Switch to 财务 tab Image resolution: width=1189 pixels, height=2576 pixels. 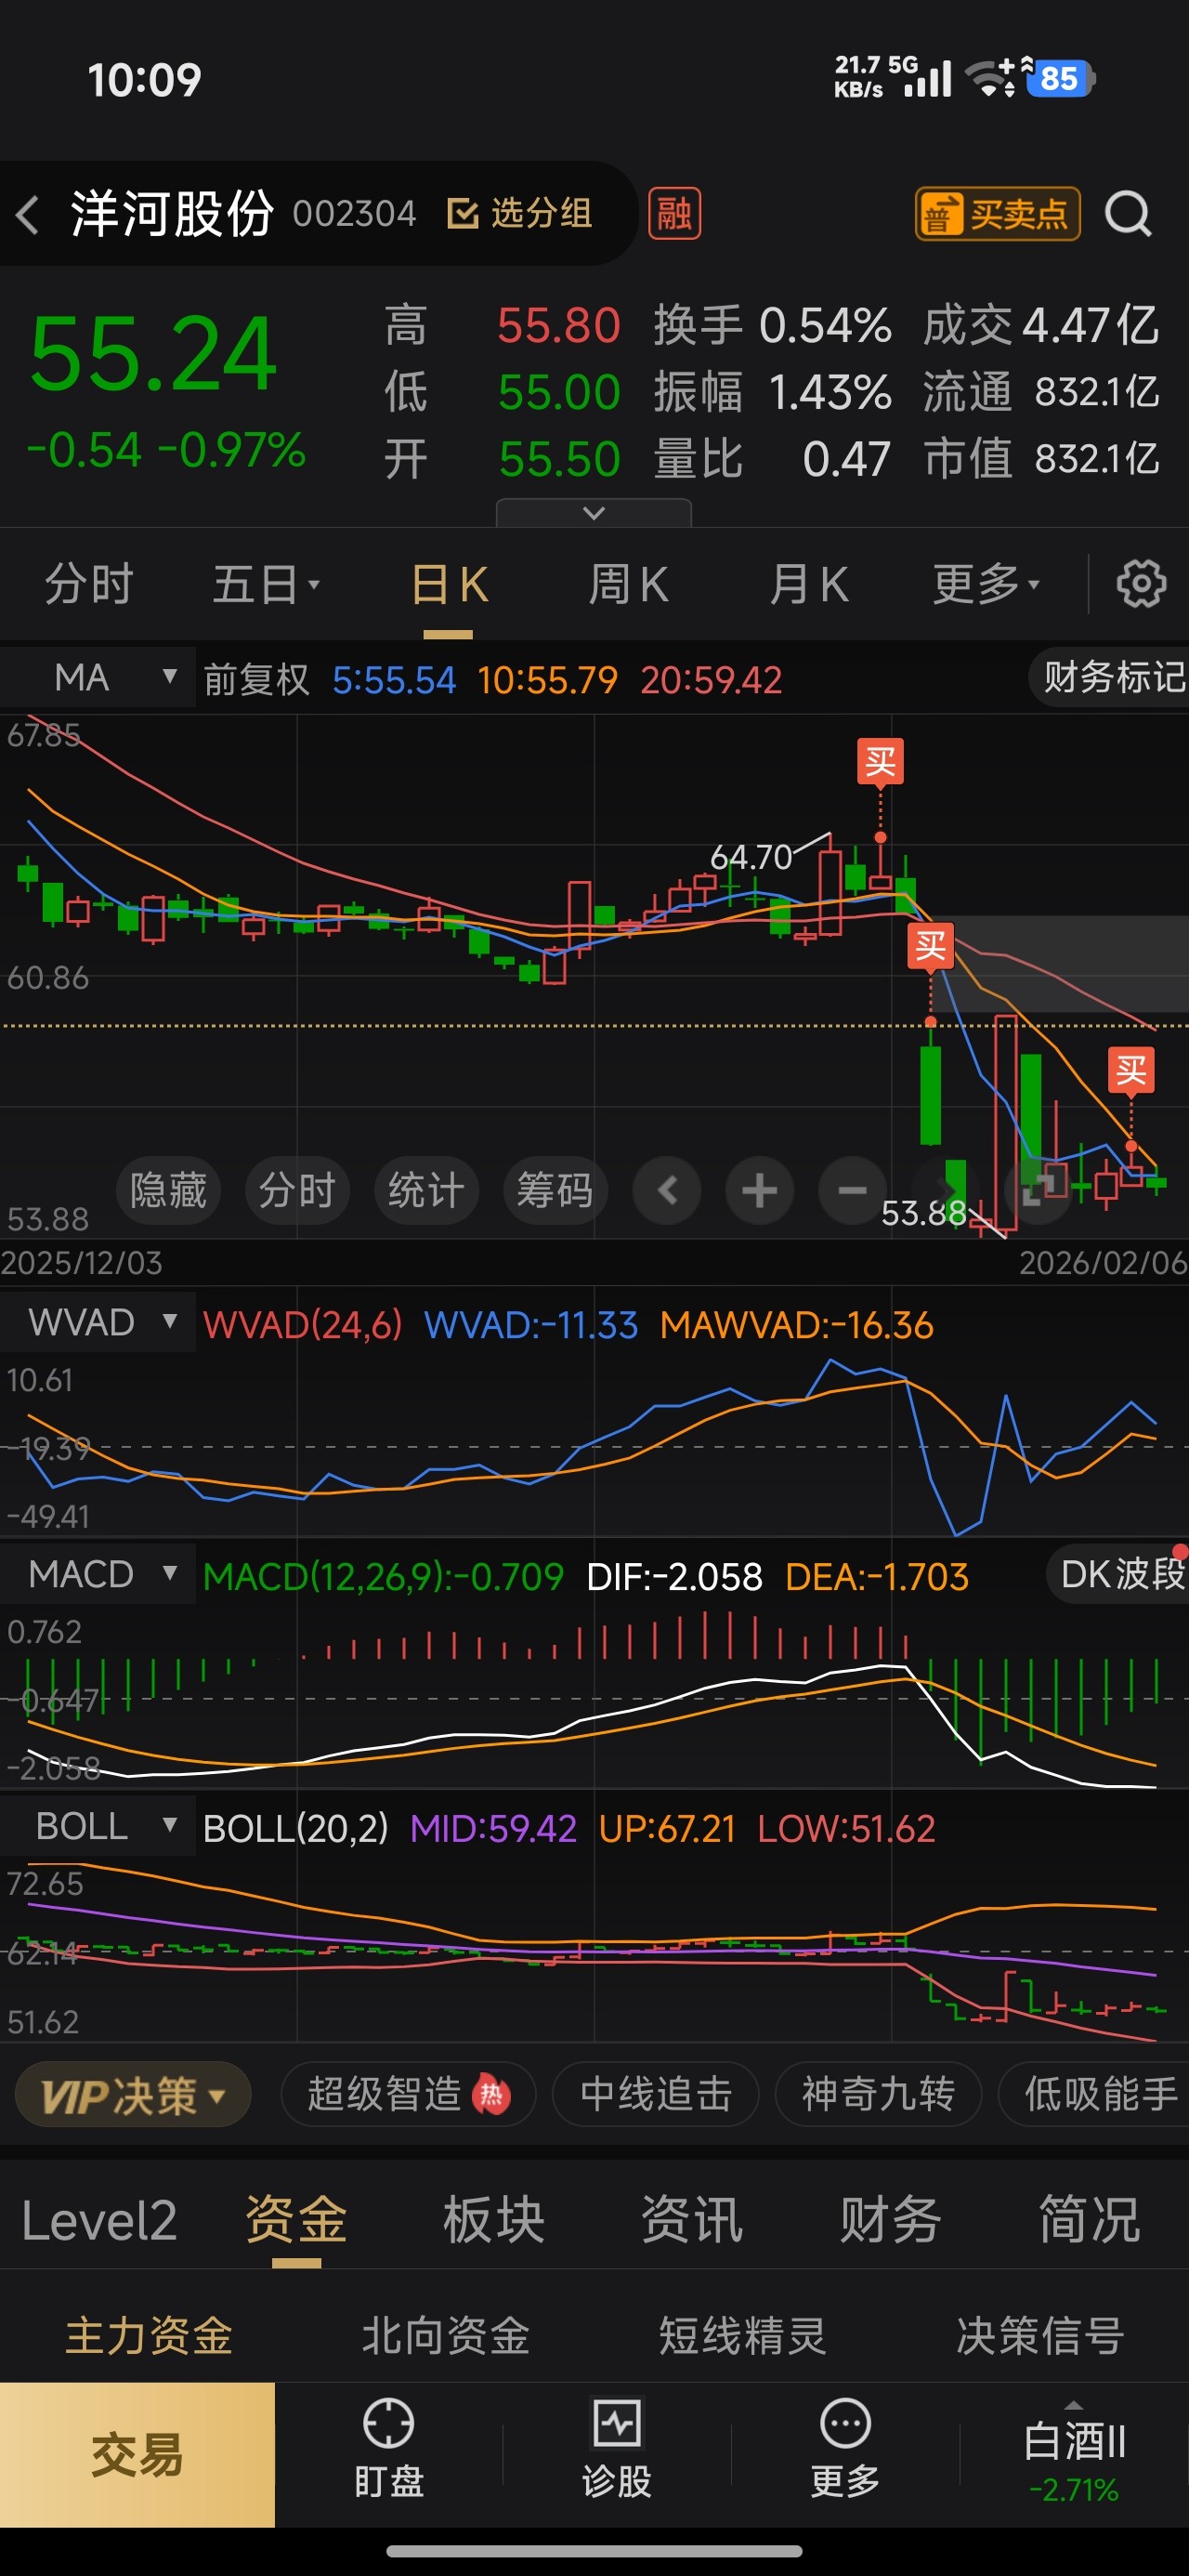890,2220
